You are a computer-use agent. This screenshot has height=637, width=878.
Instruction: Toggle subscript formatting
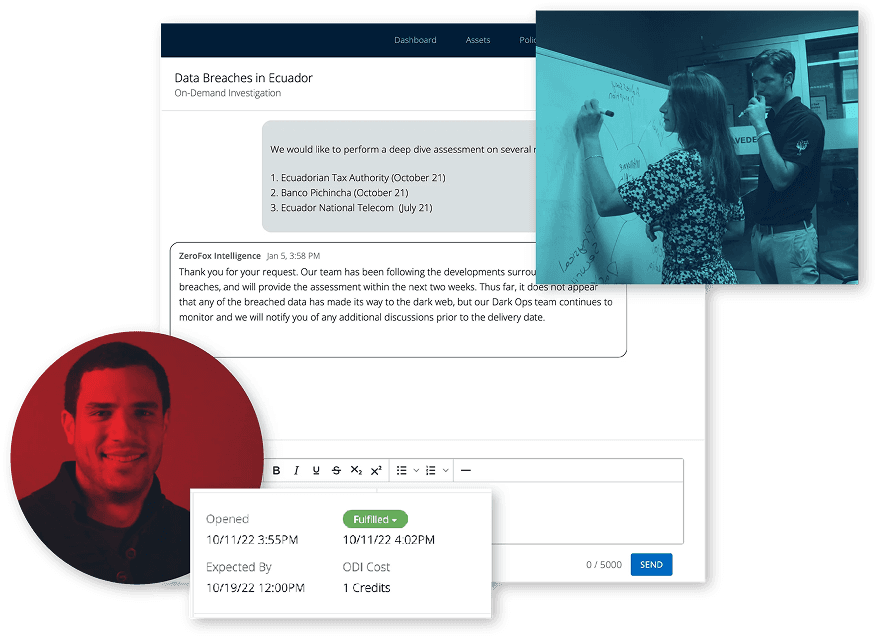356,470
